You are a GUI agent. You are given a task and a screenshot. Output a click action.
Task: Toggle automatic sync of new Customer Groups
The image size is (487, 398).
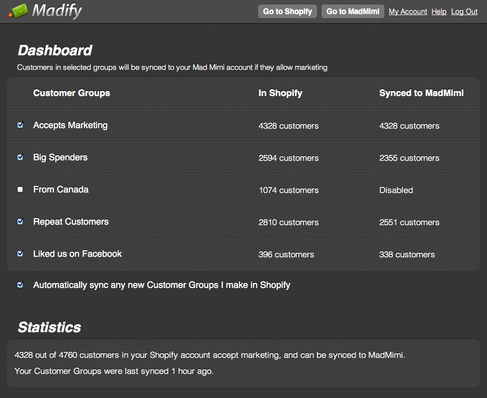pos(20,285)
